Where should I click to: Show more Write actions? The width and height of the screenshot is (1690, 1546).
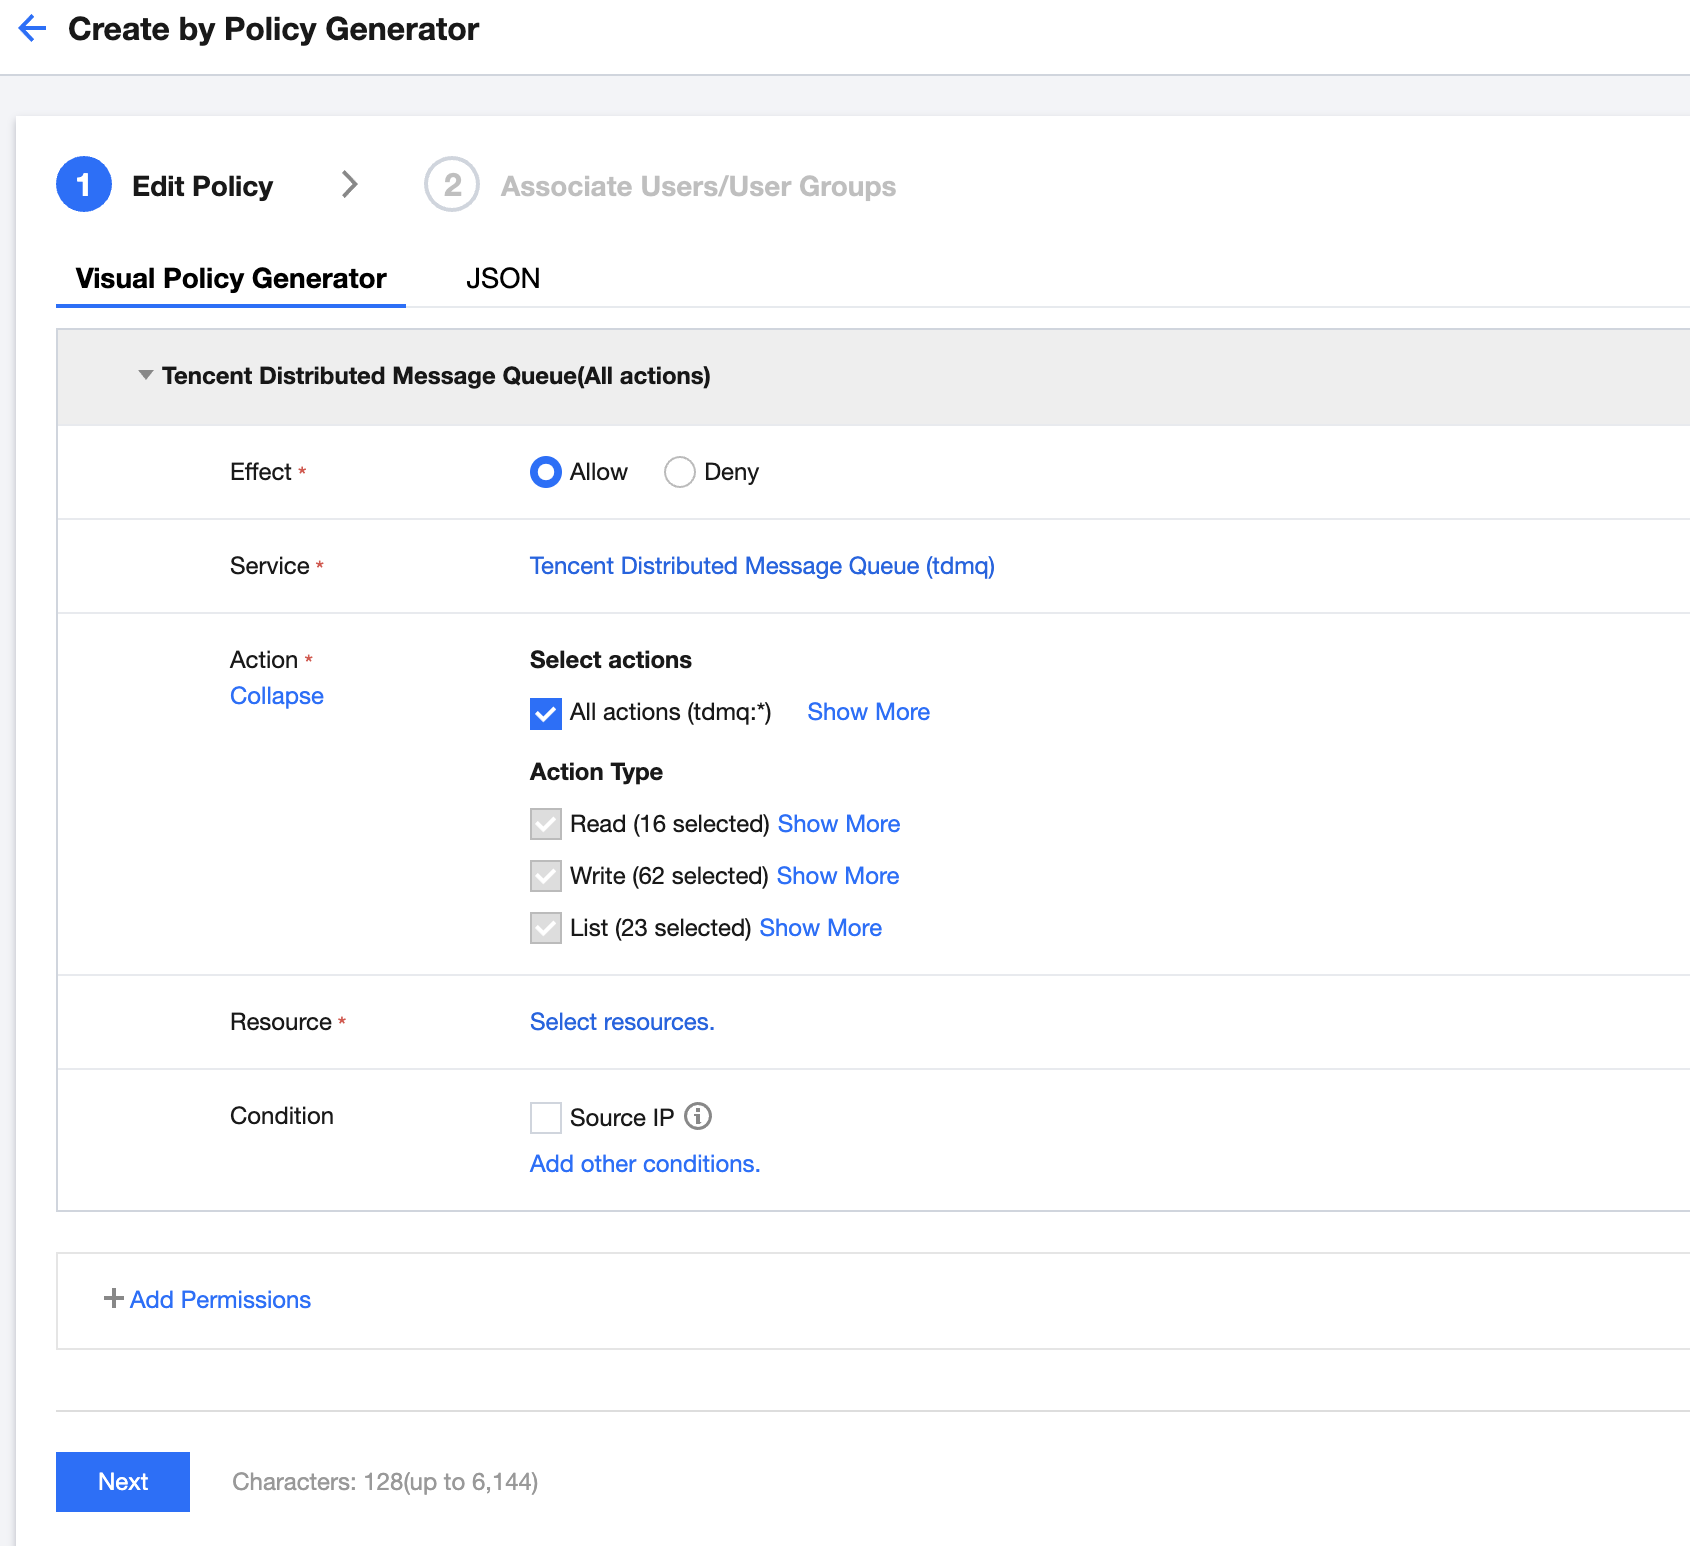[838, 876]
